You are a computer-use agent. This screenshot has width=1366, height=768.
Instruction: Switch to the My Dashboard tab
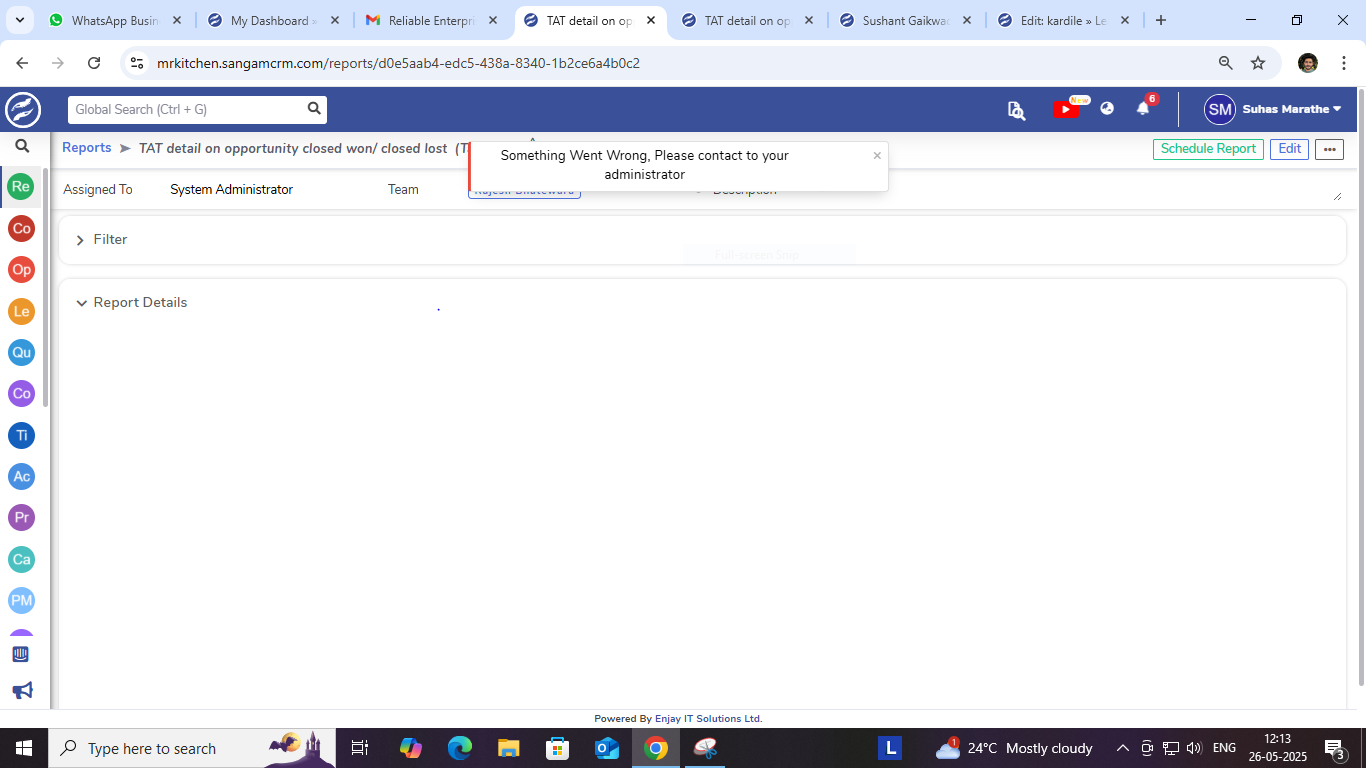pyautogui.click(x=274, y=20)
